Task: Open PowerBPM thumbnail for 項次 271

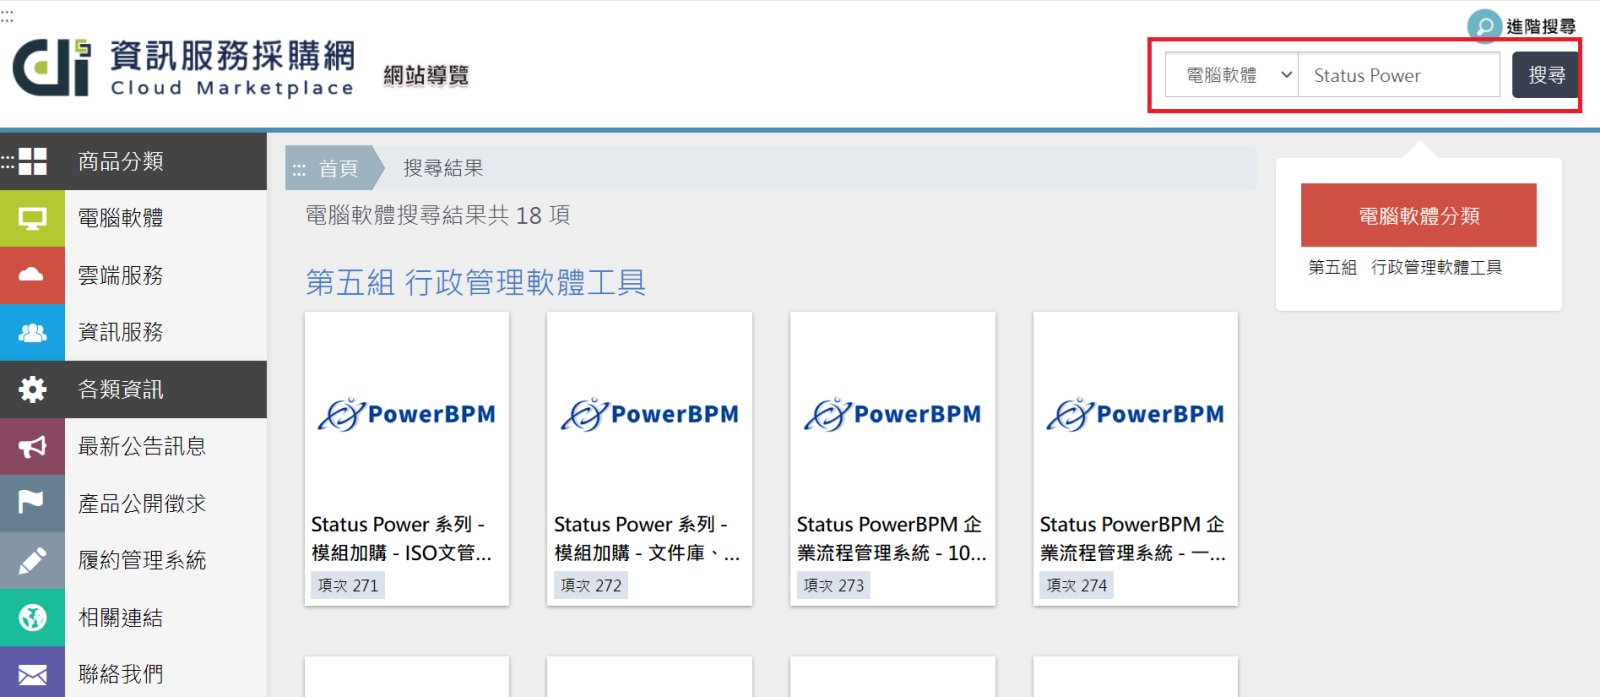Action: pos(407,413)
